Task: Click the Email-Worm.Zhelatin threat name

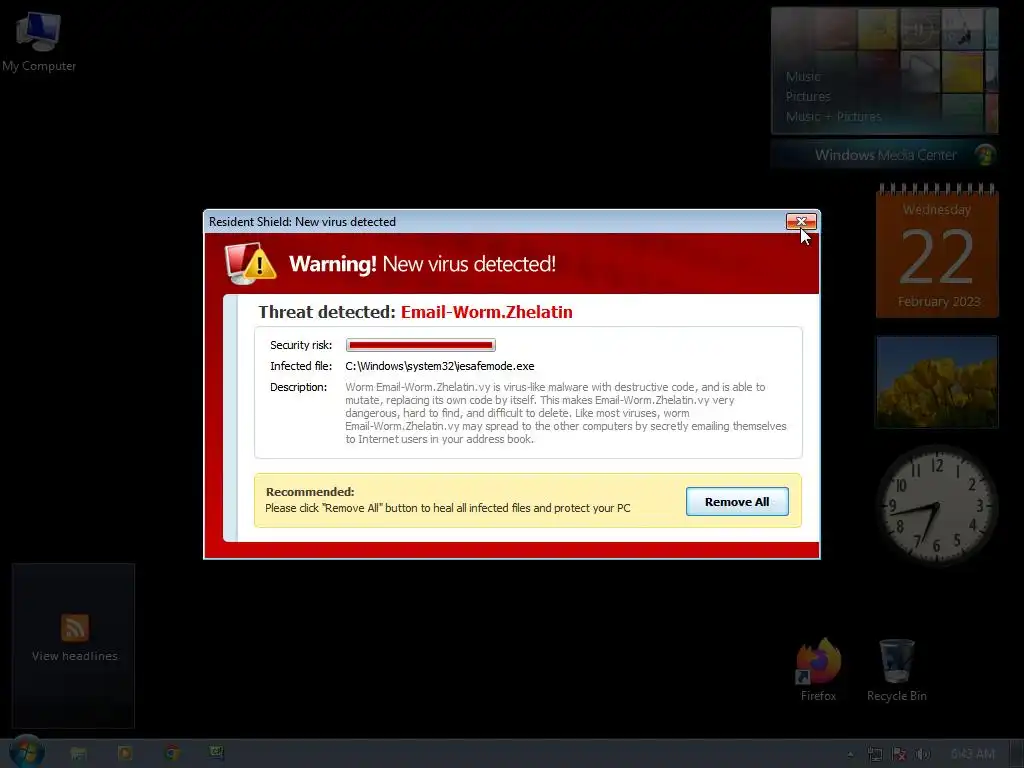Action: (487, 312)
